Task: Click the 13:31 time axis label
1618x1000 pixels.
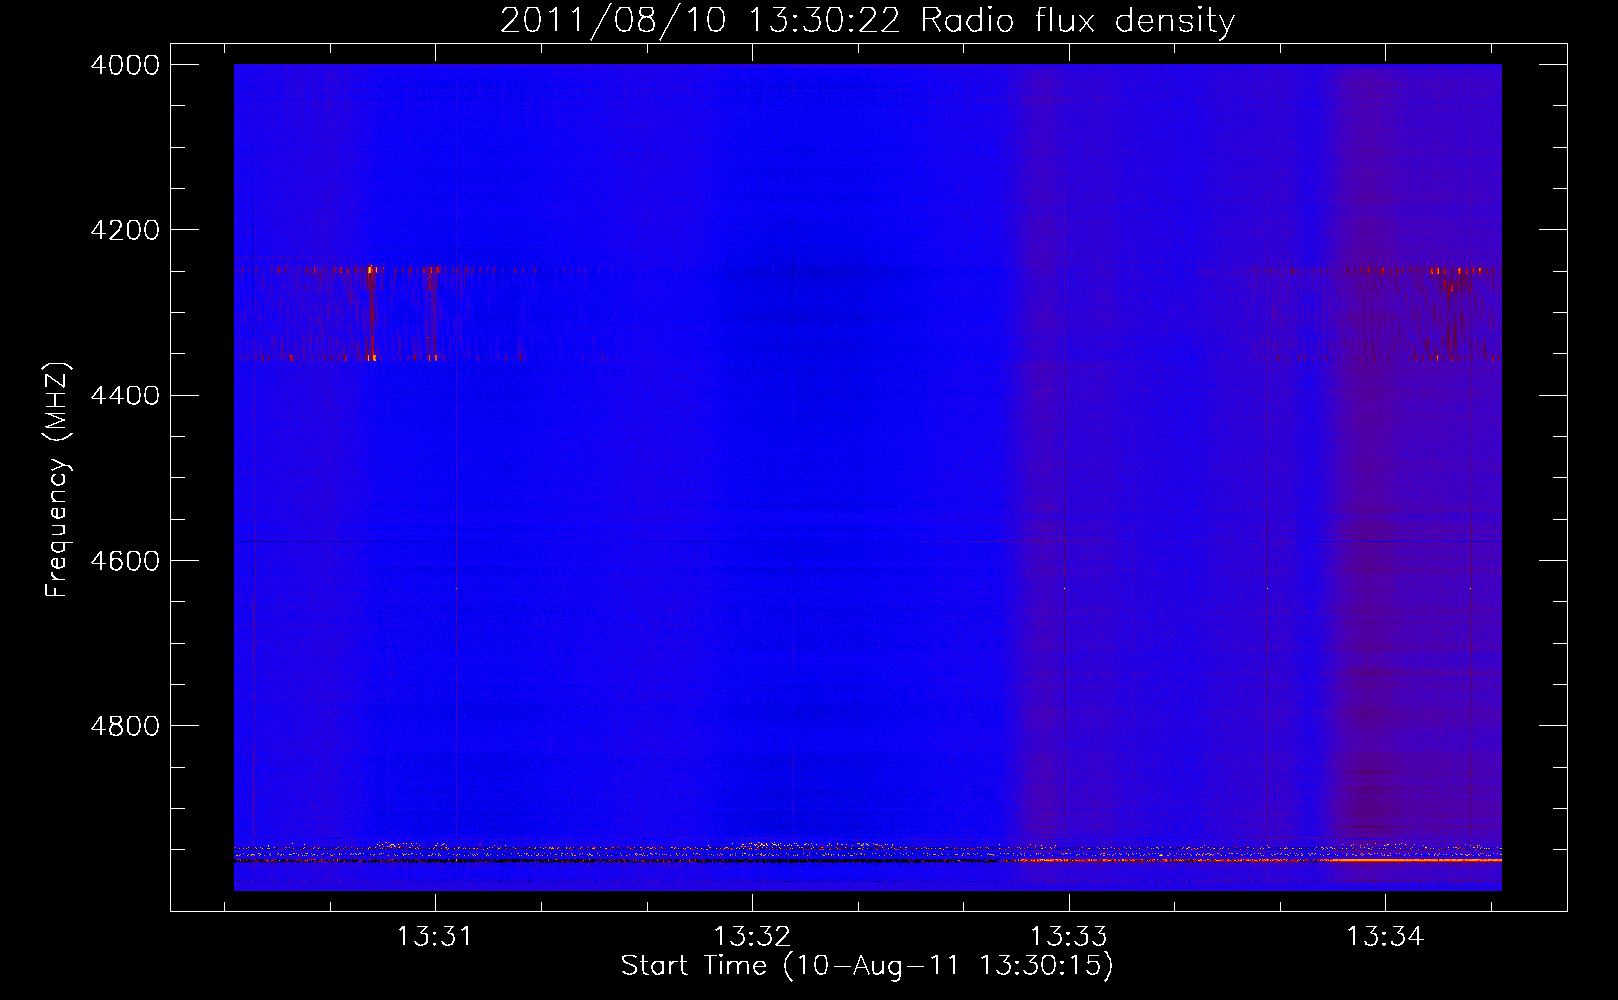Action: point(435,937)
